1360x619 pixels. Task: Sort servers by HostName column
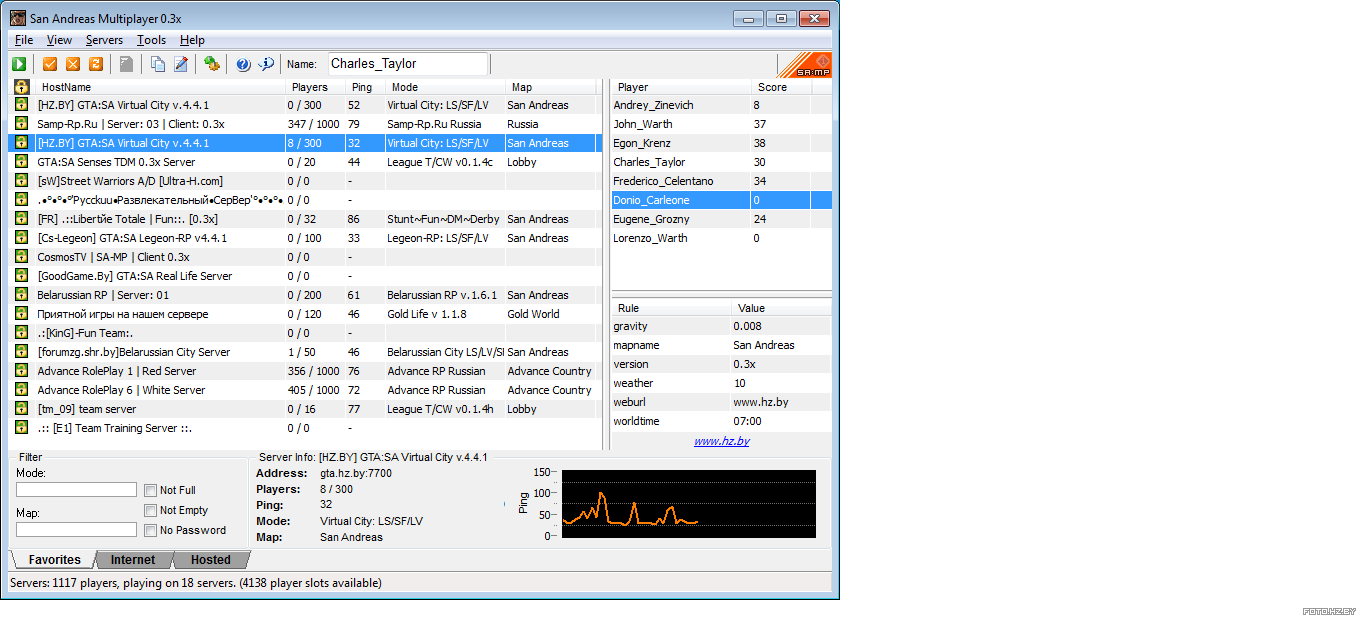(160, 87)
